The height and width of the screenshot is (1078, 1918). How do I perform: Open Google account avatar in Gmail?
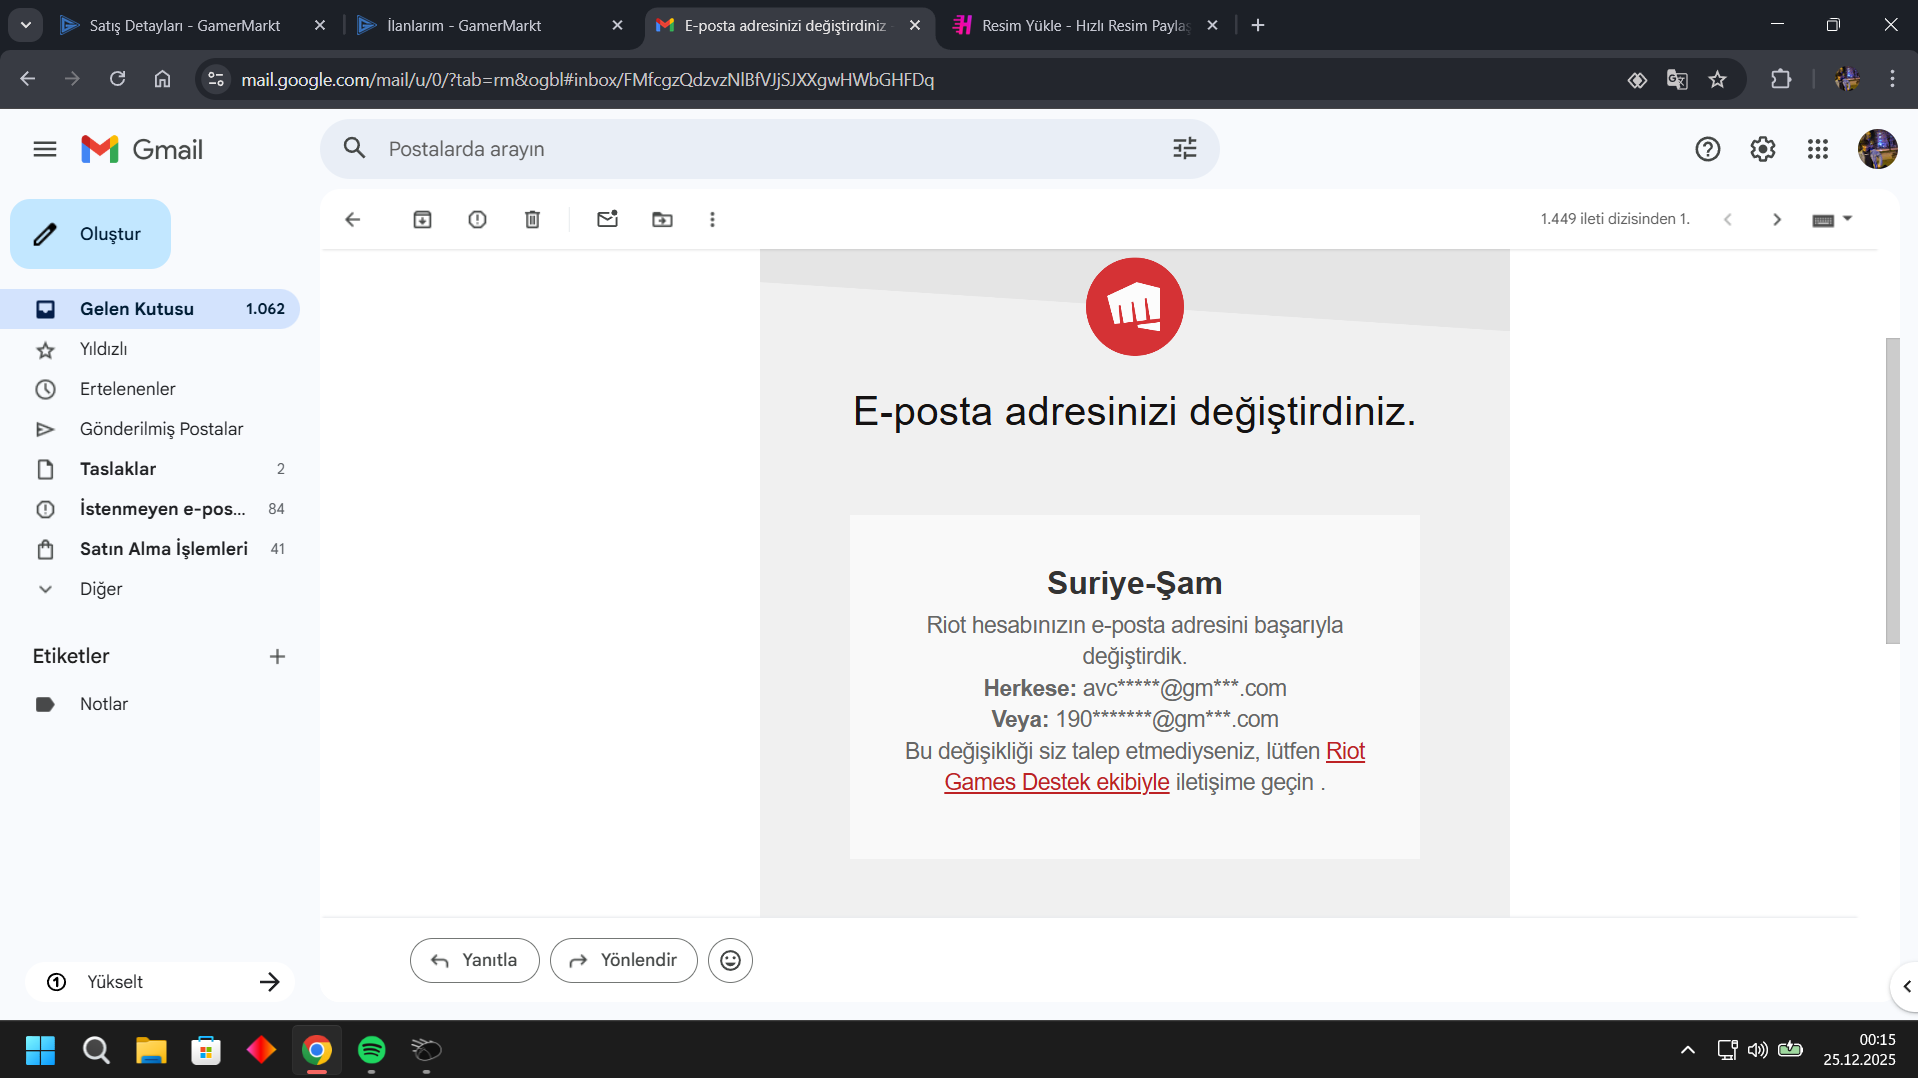click(1878, 149)
